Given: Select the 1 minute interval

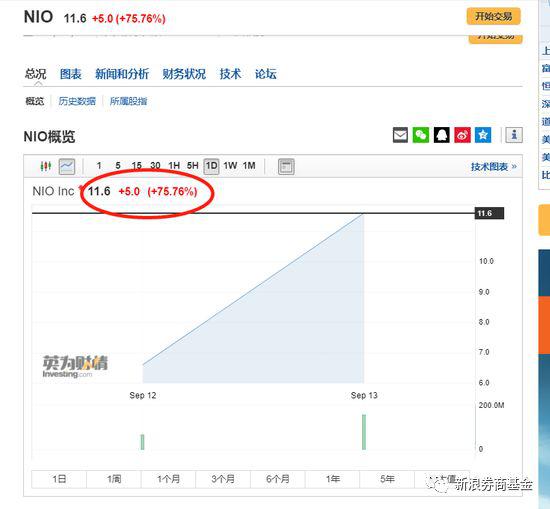Looking at the screenshot, I should coord(99,166).
